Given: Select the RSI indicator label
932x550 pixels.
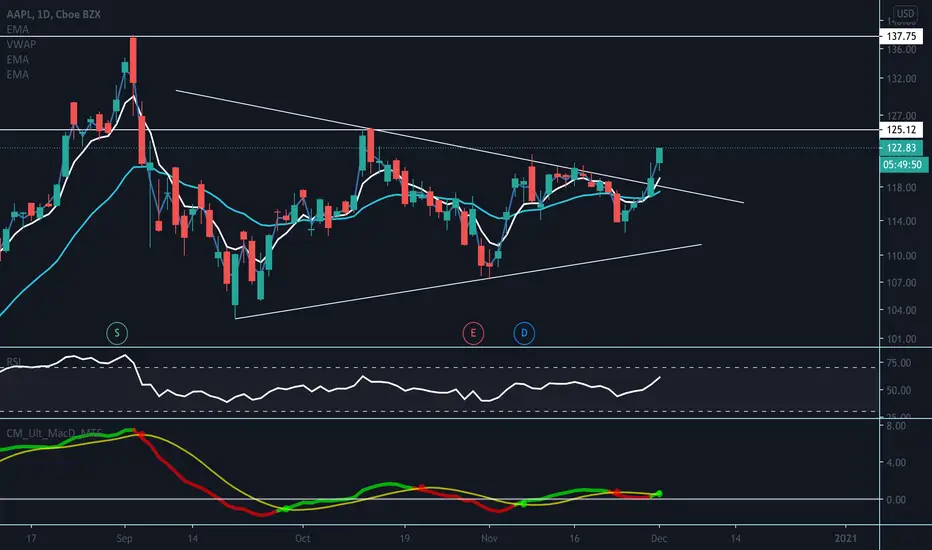Looking at the screenshot, I should (13, 362).
